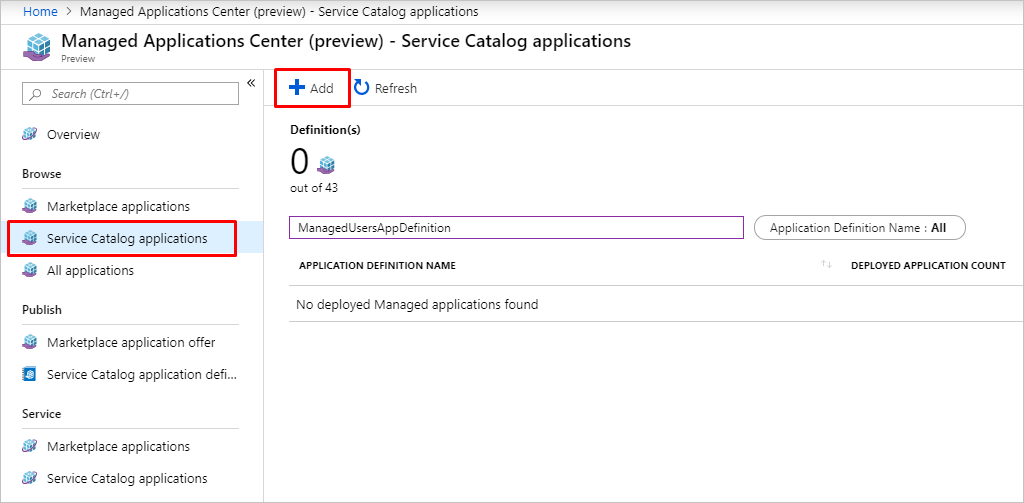Image resolution: width=1024 pixels, height=503 pixels.
Task: Open Service Catalog application definitions item
Action: (x=142, y=374)
